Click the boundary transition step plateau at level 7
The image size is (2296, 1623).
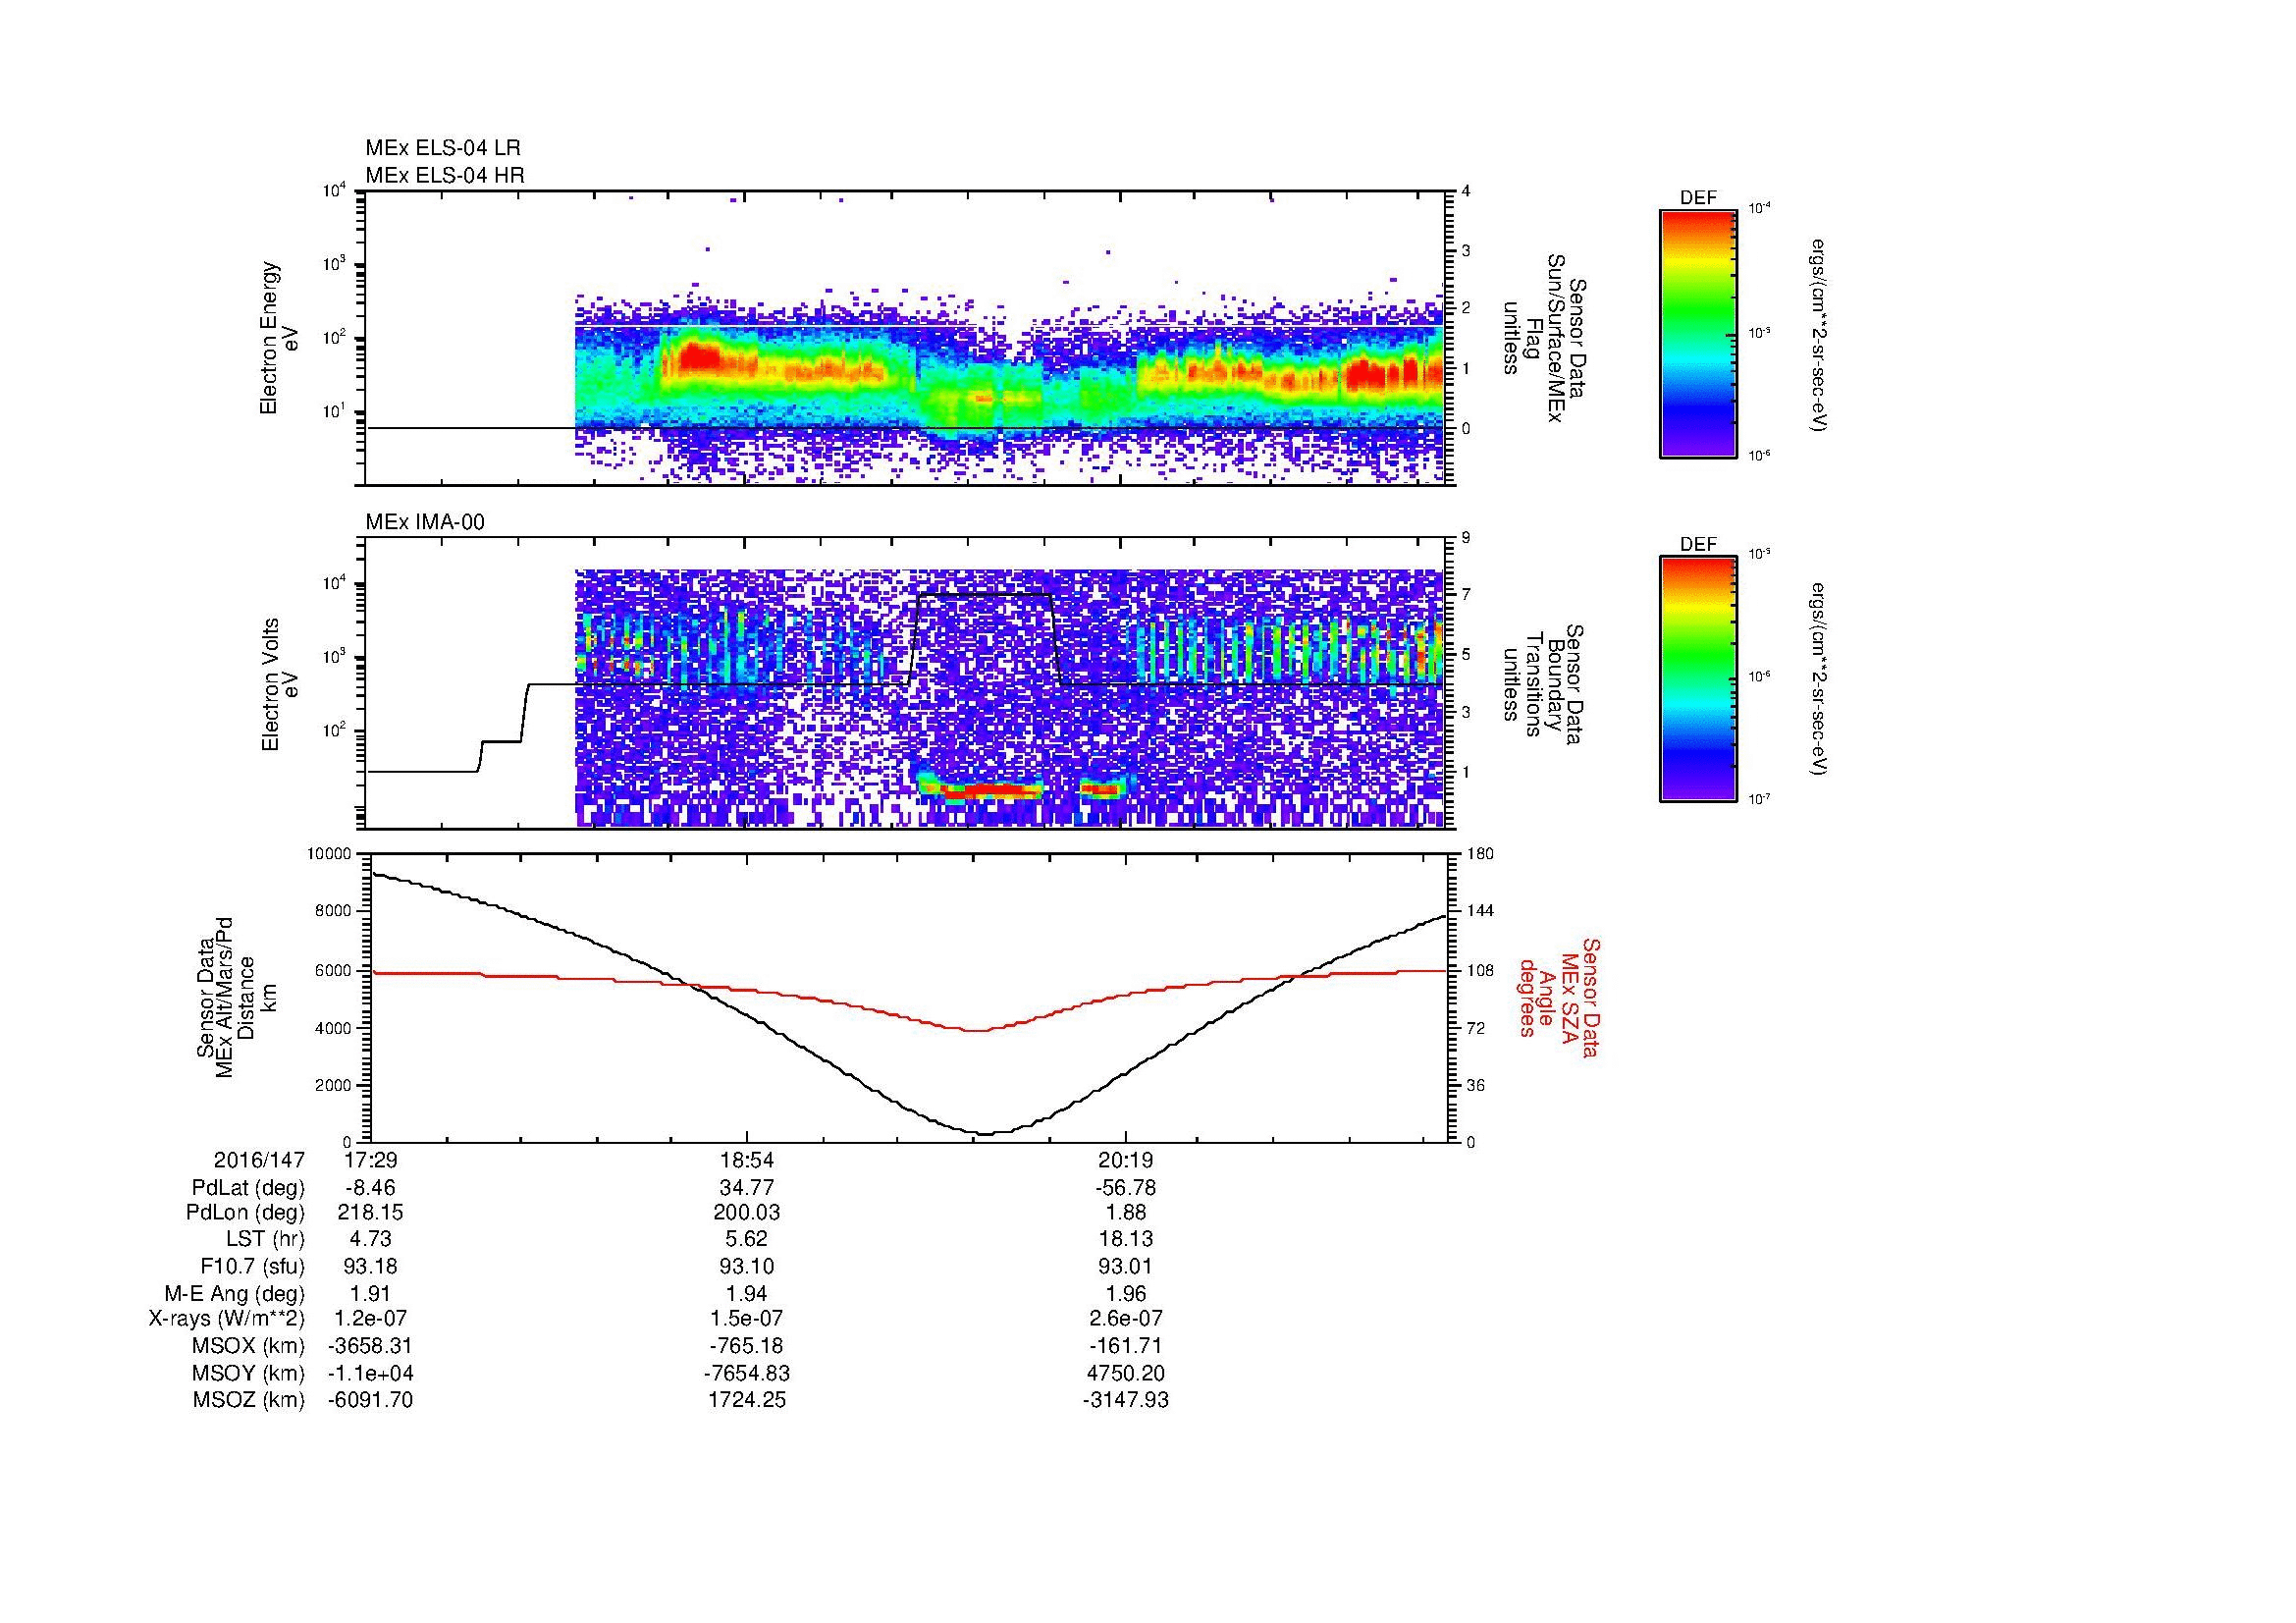pyautogui.click(x=985, y=595)
